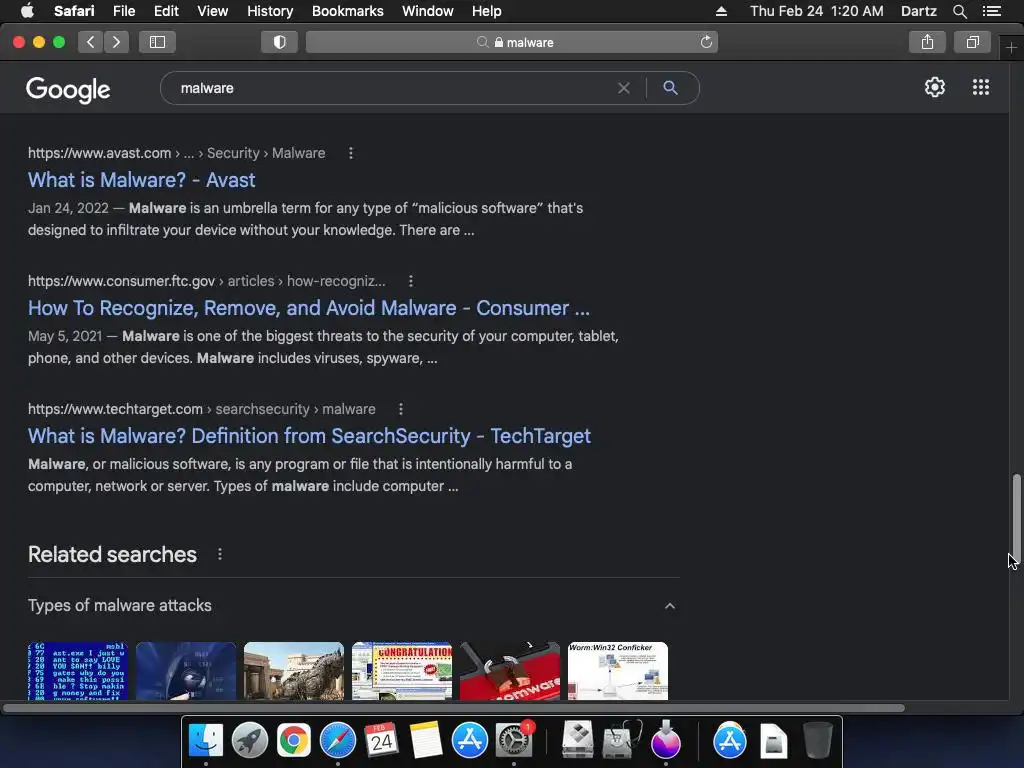Open System Preferences from the Dock

(514, 741)
